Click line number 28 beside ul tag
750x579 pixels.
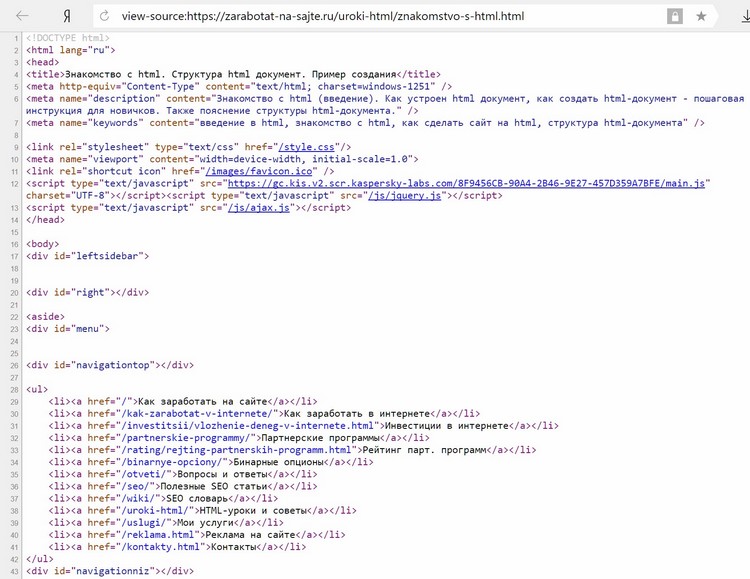point(15,390)
